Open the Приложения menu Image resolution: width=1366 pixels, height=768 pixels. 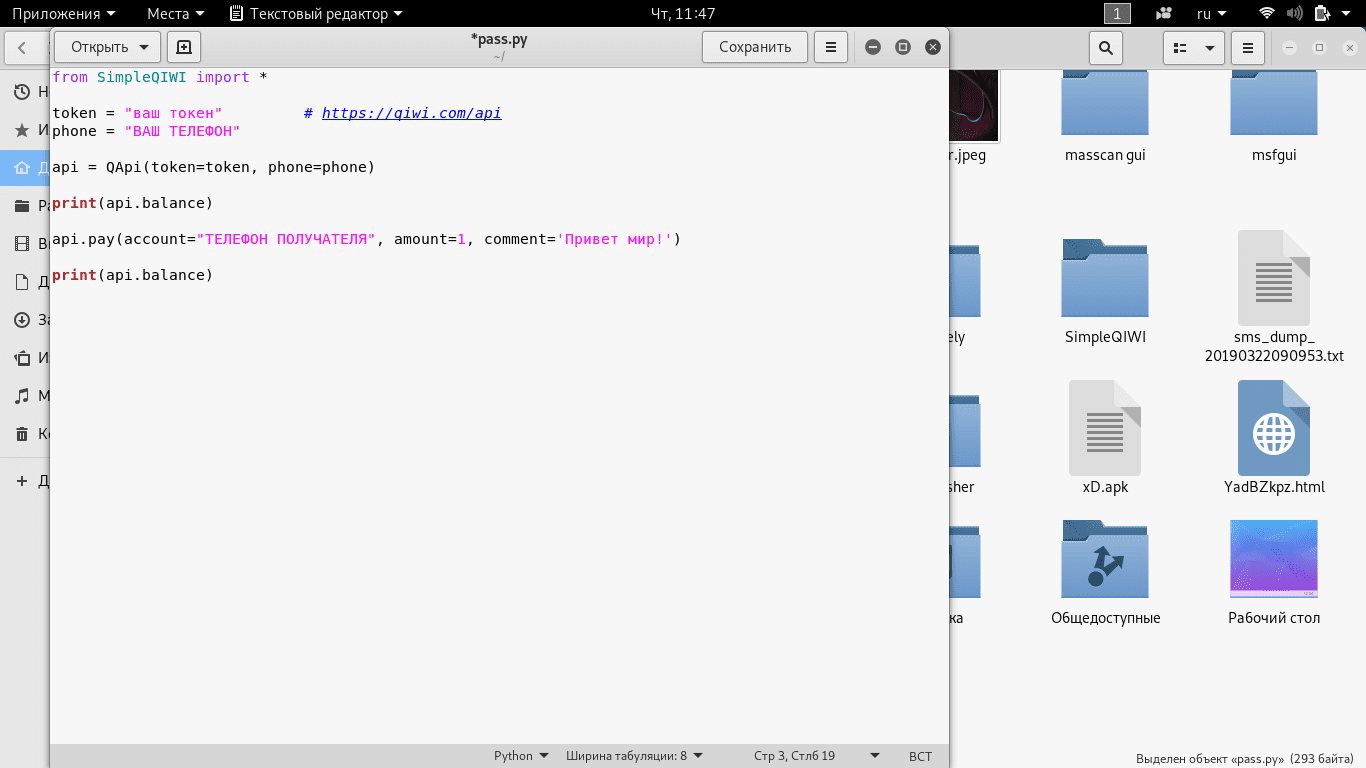(x=63, y=14)
